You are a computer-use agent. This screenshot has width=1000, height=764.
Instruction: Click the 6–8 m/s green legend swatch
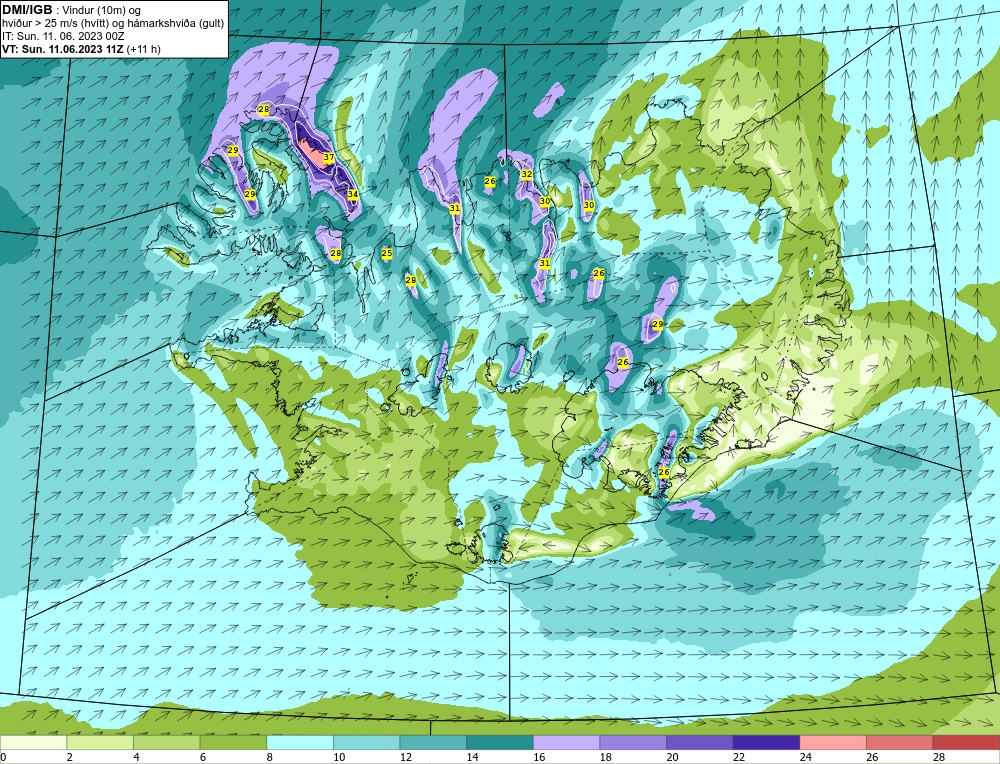pos(233,742)
